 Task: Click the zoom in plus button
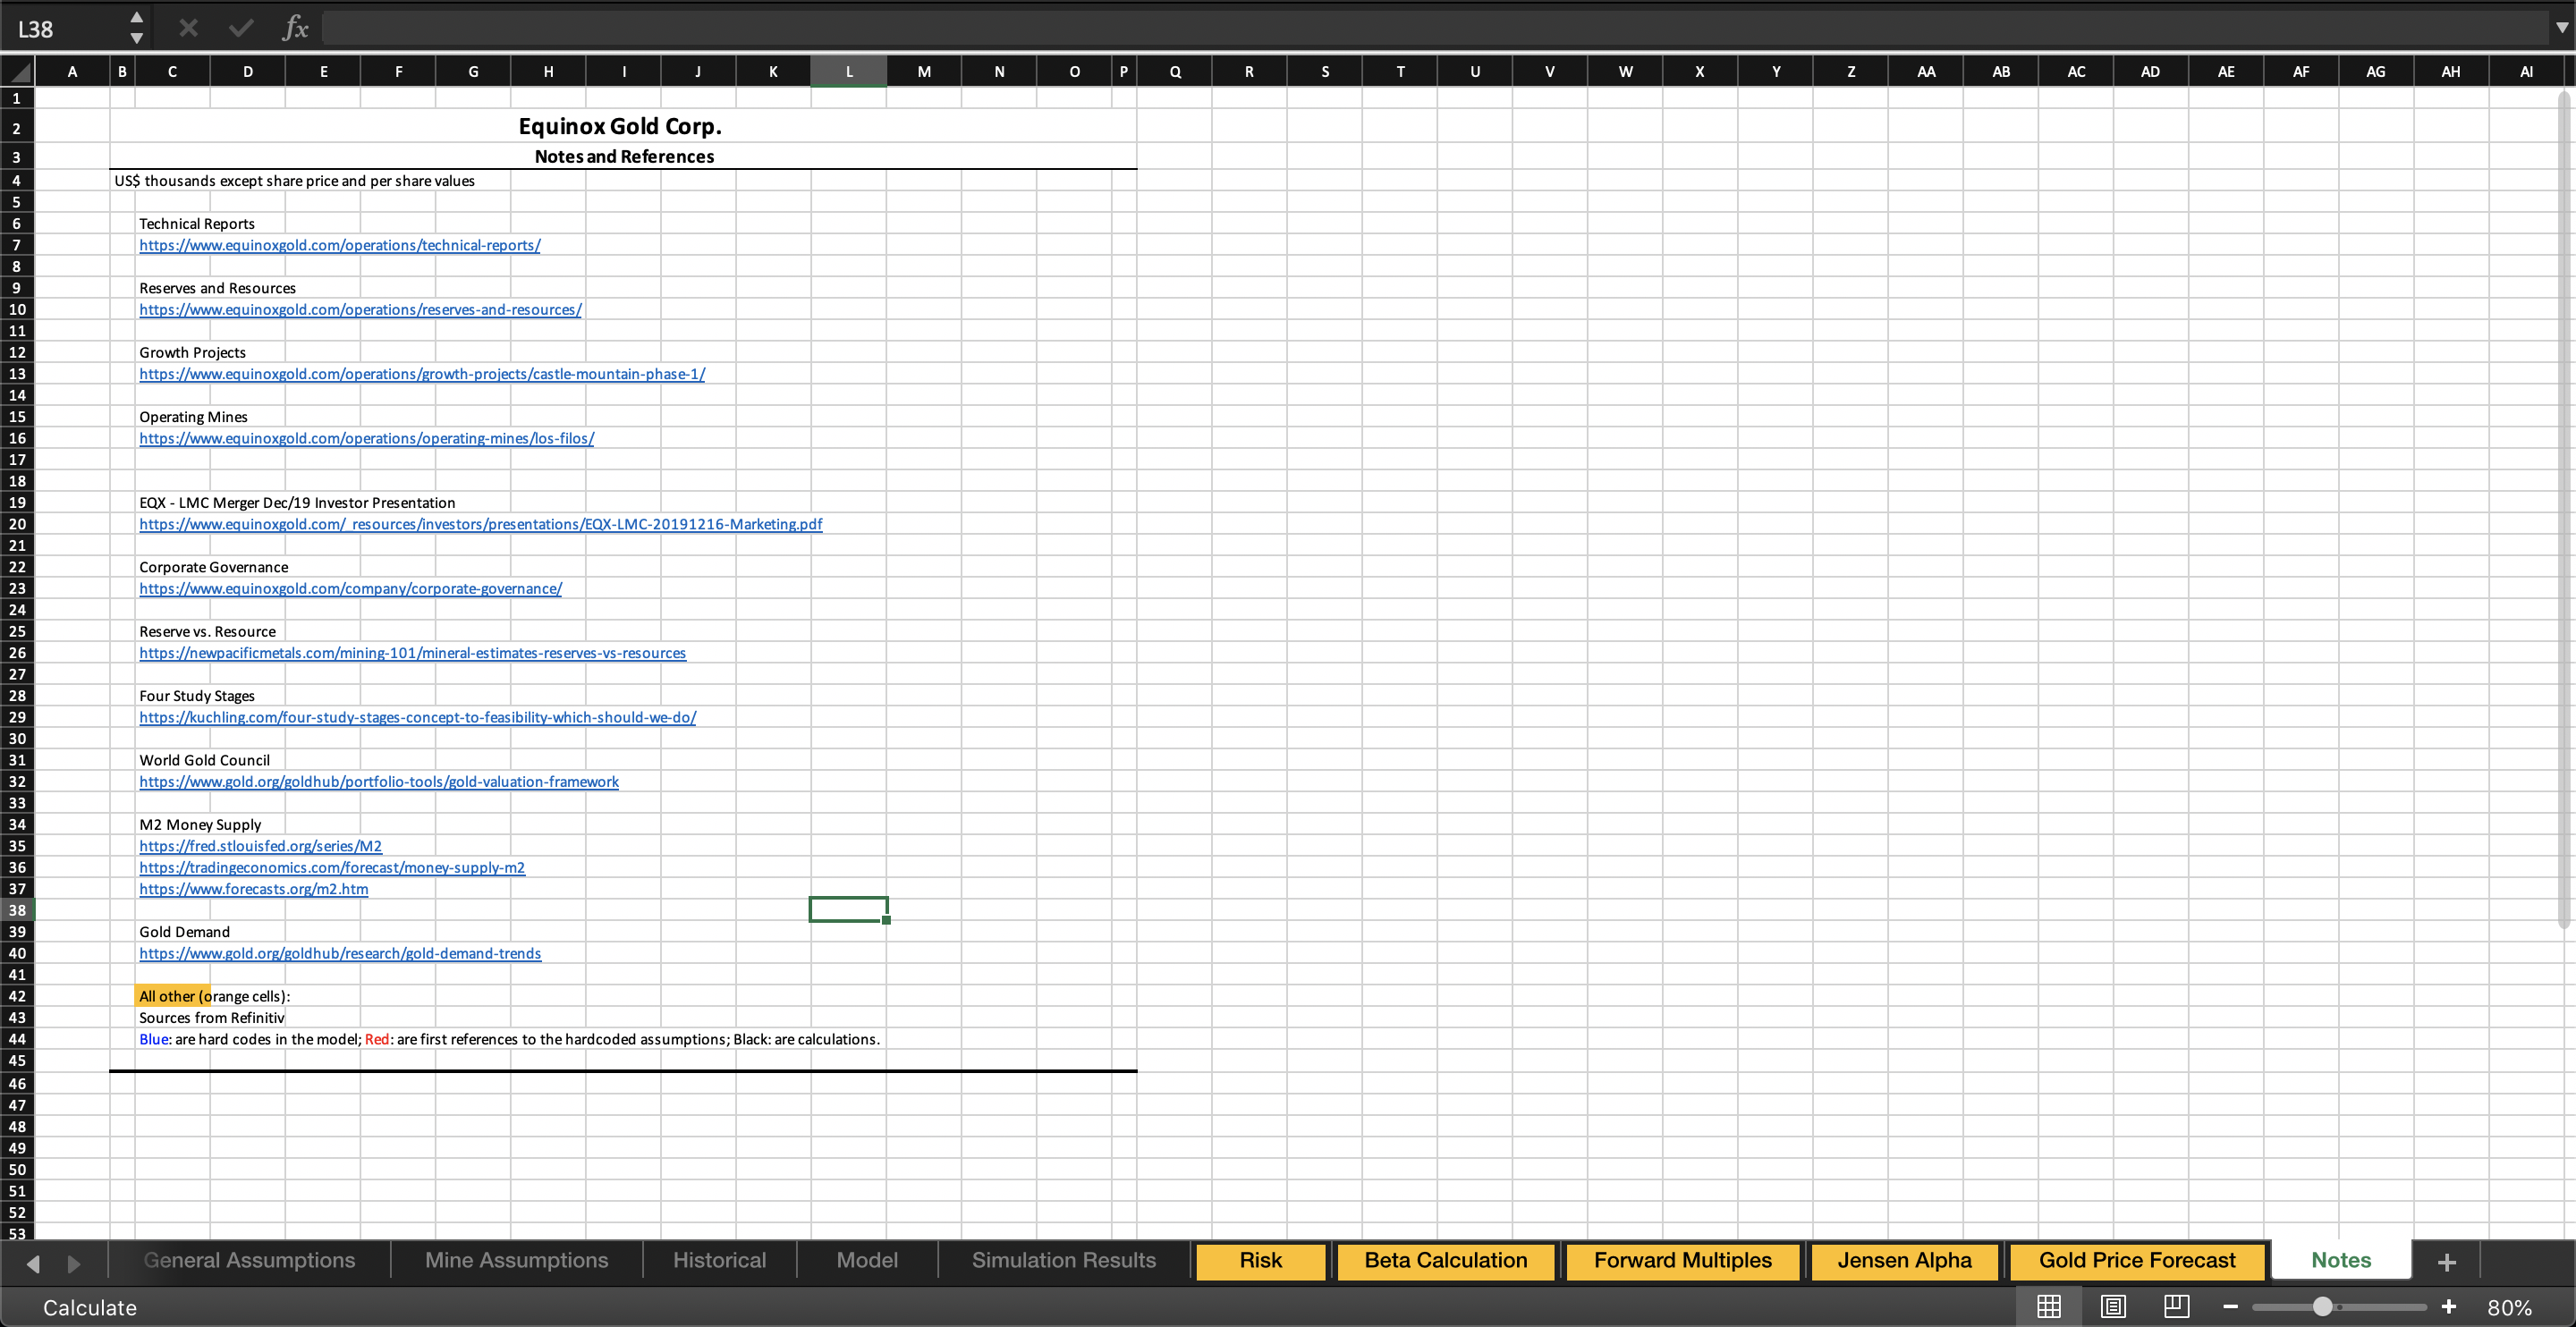2449,1307
